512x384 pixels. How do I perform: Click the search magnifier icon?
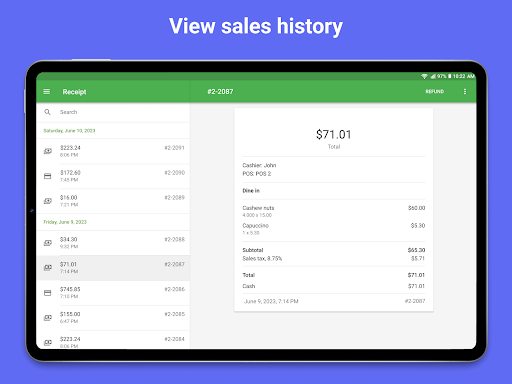[48, 112]
